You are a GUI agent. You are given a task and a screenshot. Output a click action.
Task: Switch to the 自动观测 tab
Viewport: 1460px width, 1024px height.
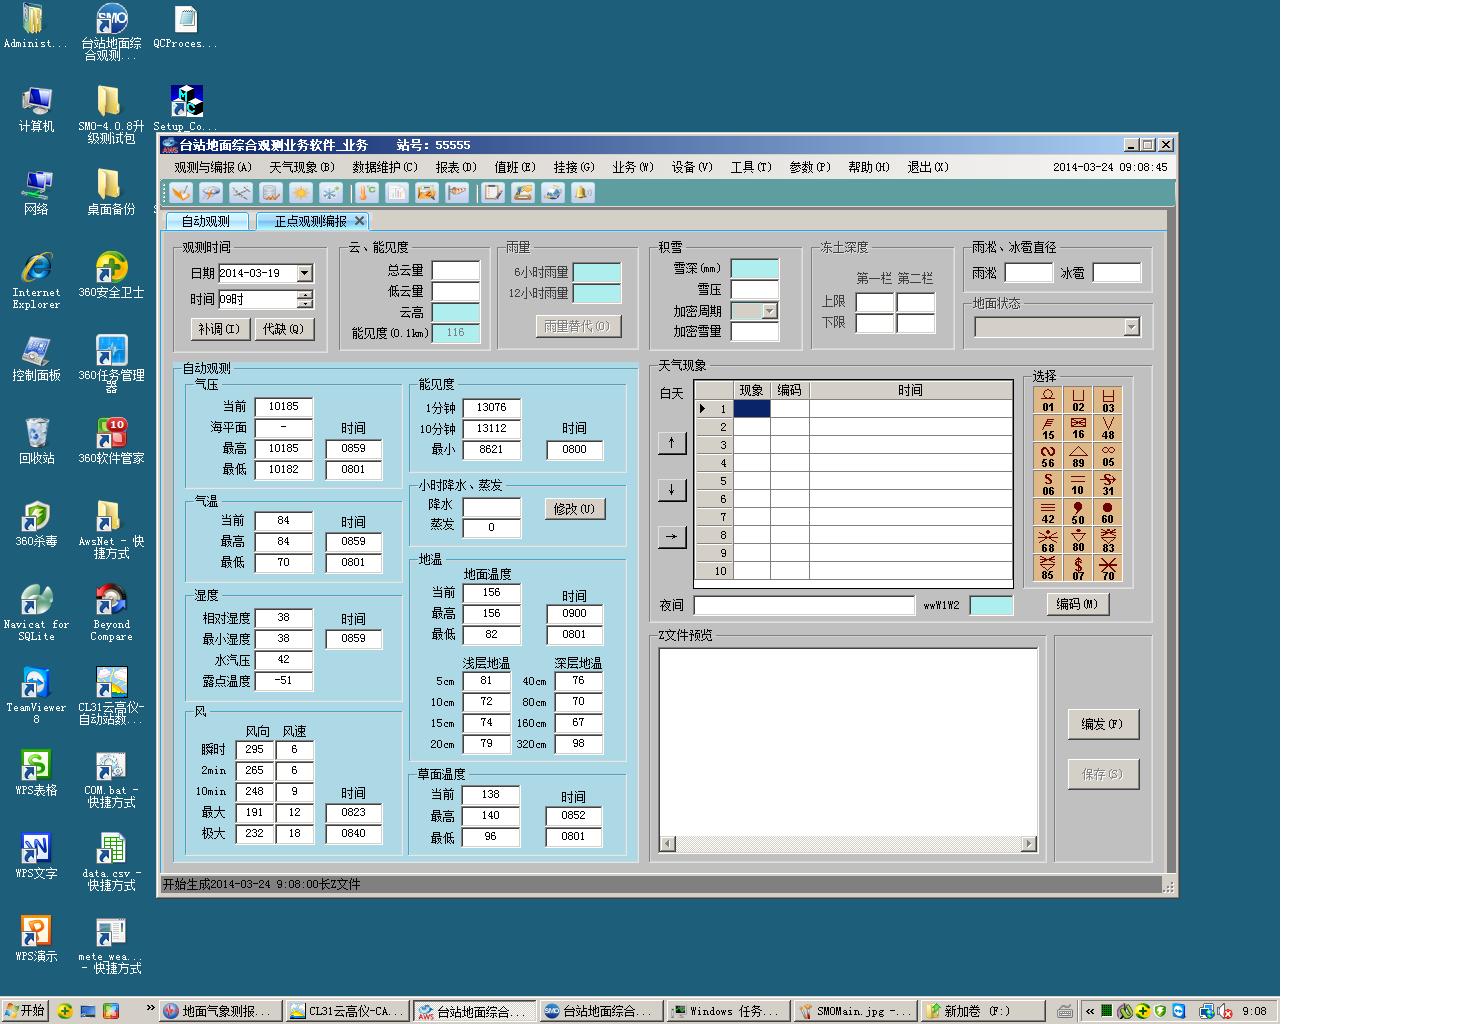coord(206,221)
